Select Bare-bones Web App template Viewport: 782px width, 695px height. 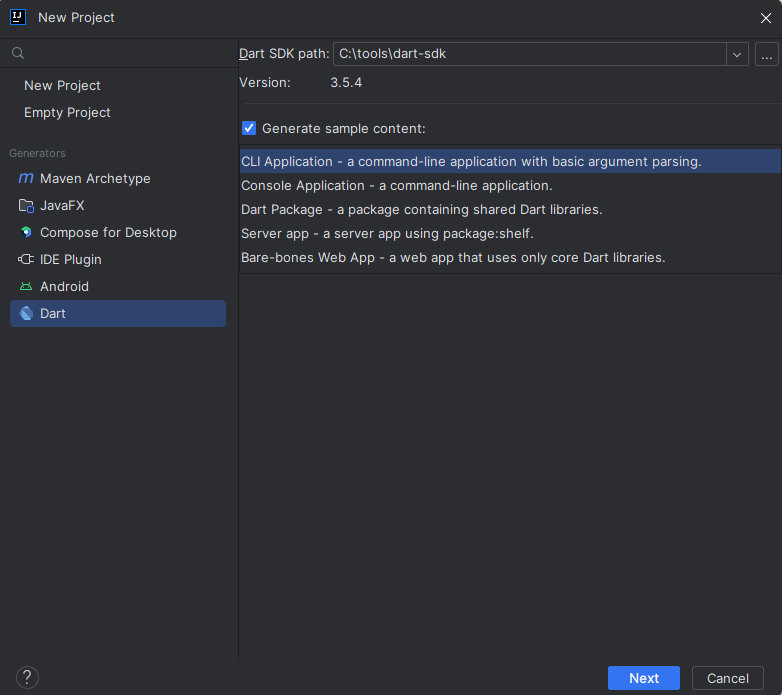click(x=510, y=257)
